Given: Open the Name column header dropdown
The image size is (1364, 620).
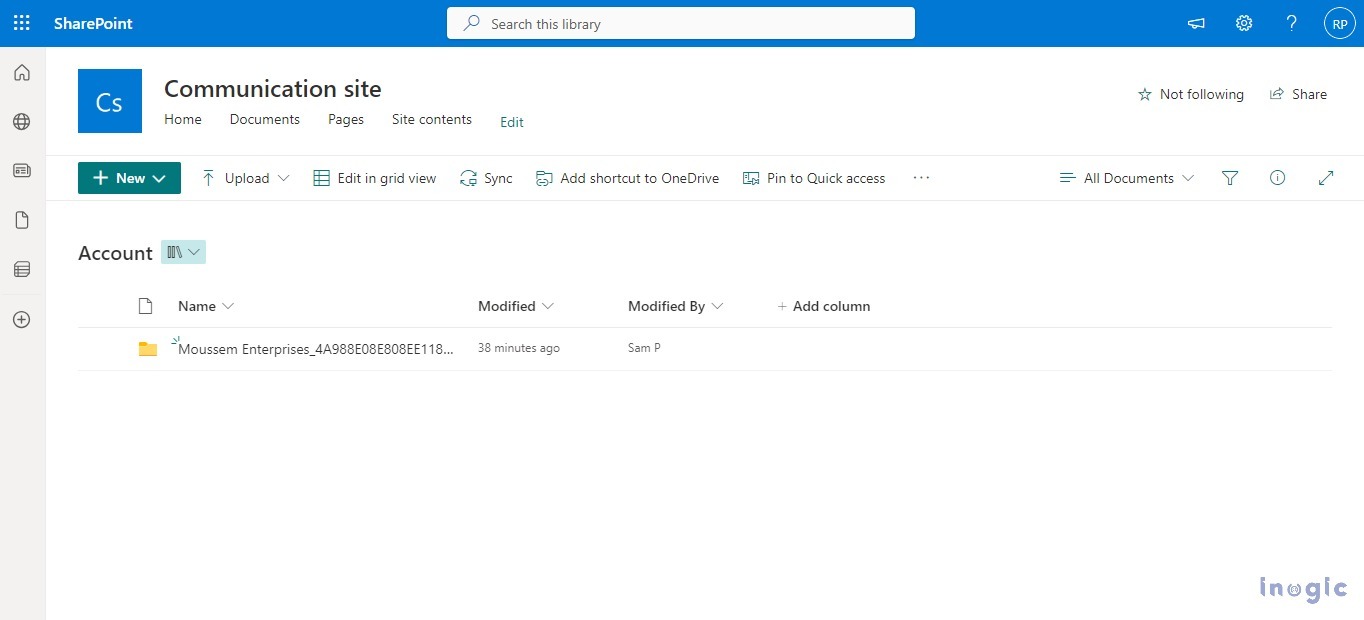Looking at the screenshot, I should (x=206, y=306).
